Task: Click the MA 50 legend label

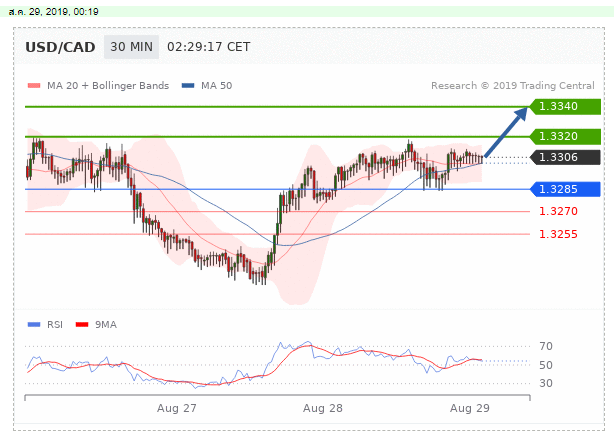Action: 217,86
